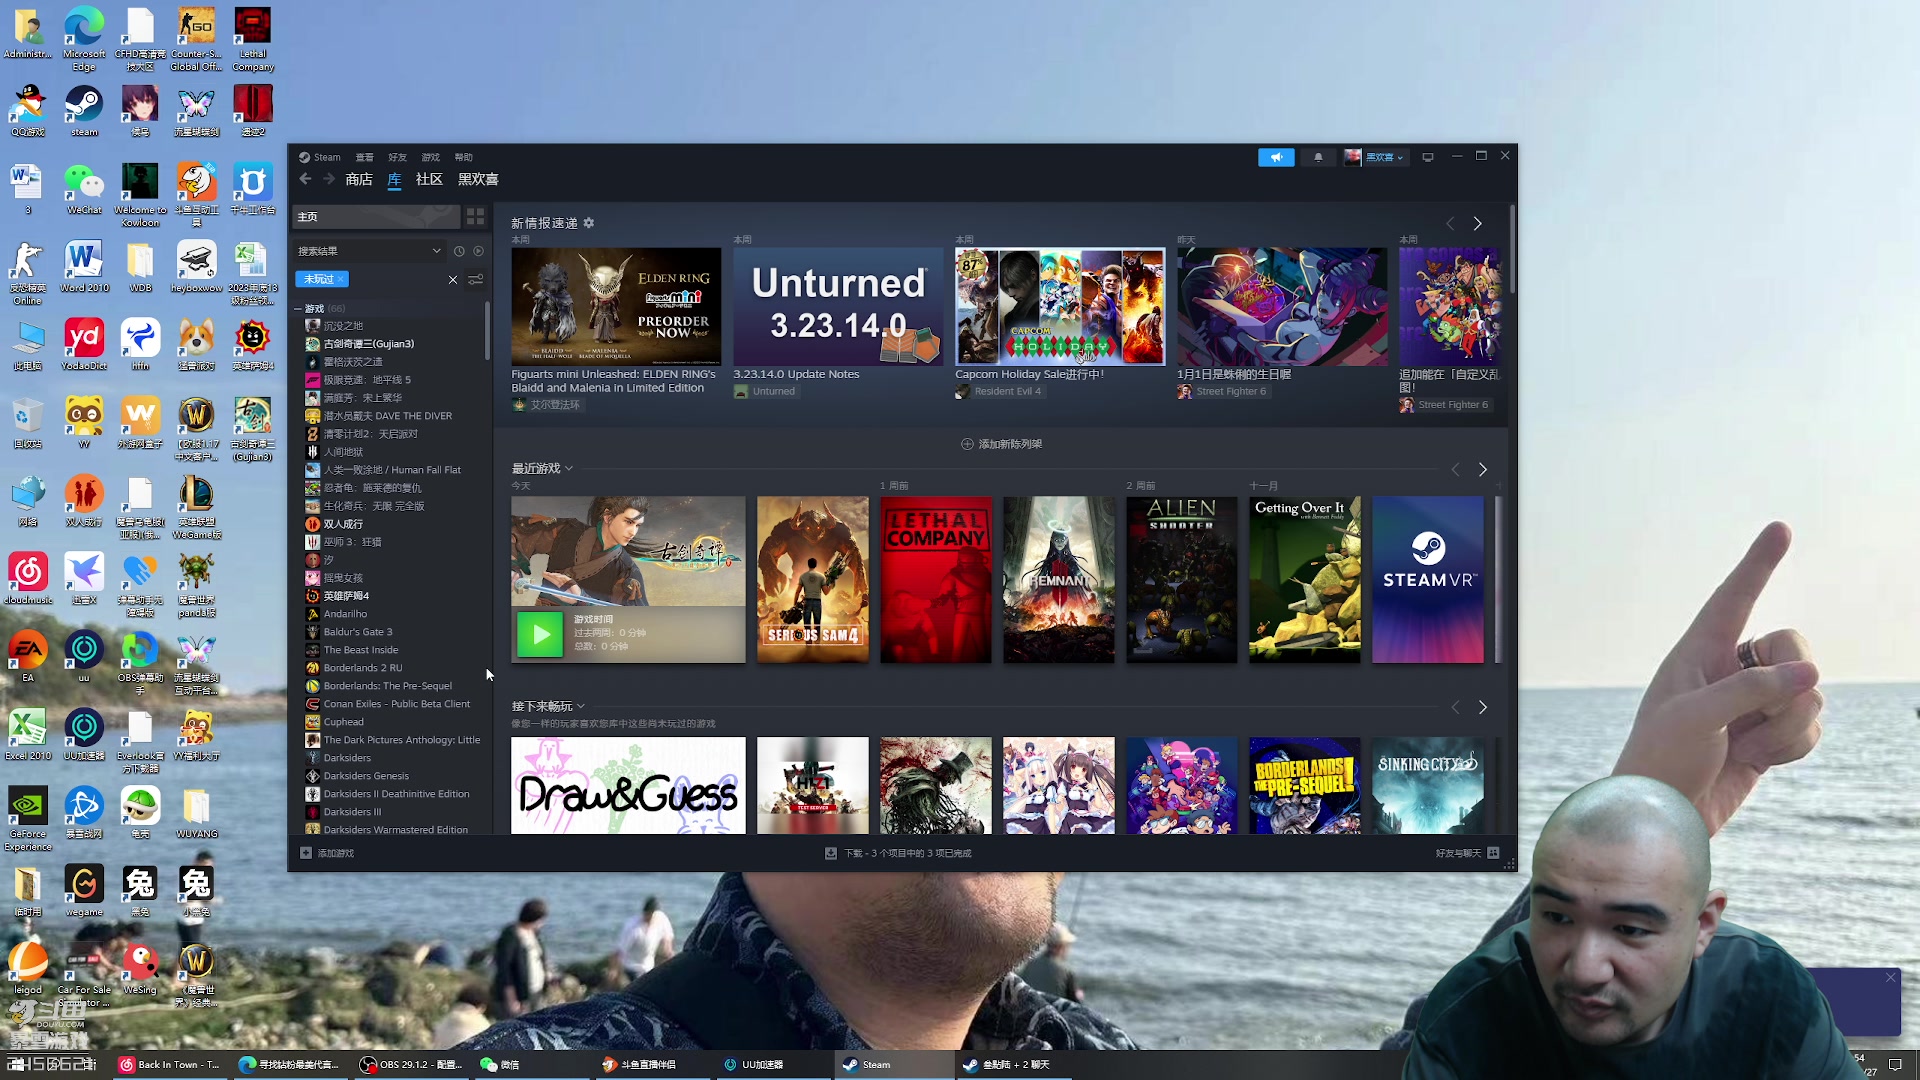Open the downloads status icon
The width and height of the screenshot is (1920, 1080).
point(831,853)
